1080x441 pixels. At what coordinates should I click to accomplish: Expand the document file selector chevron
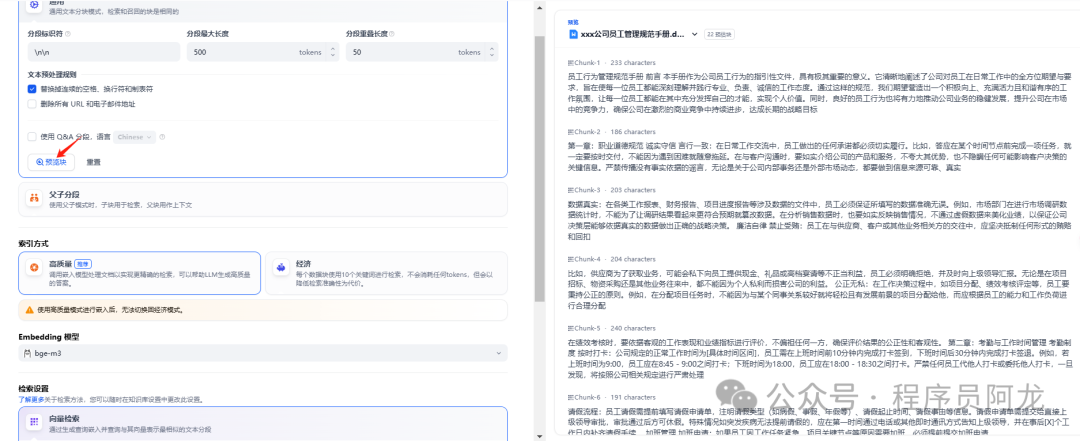tap(693, 34)
